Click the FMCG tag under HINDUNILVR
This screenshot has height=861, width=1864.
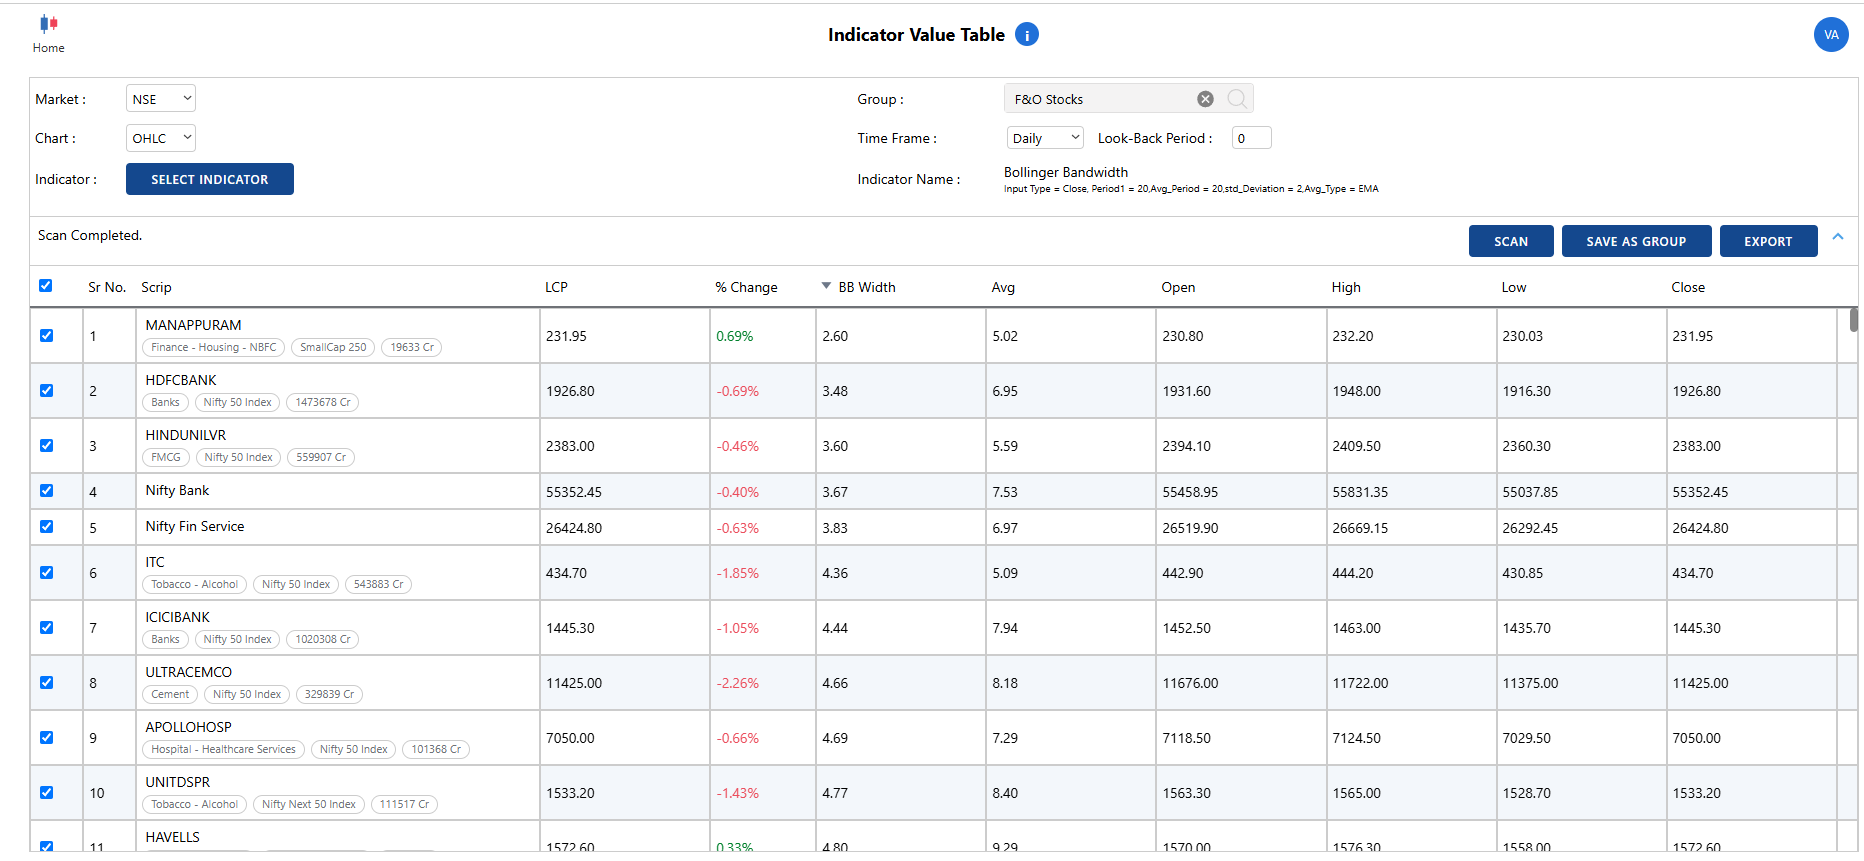[x=166, y=457]
